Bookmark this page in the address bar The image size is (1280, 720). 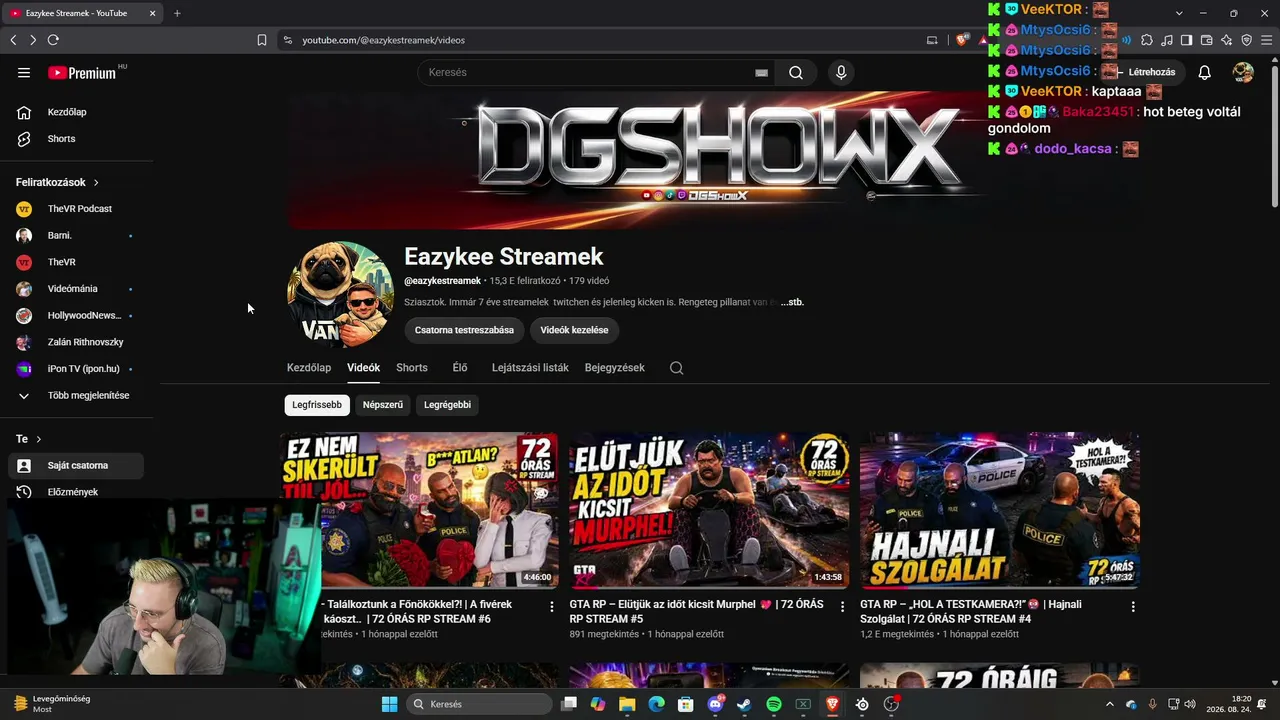pos(262,40)
